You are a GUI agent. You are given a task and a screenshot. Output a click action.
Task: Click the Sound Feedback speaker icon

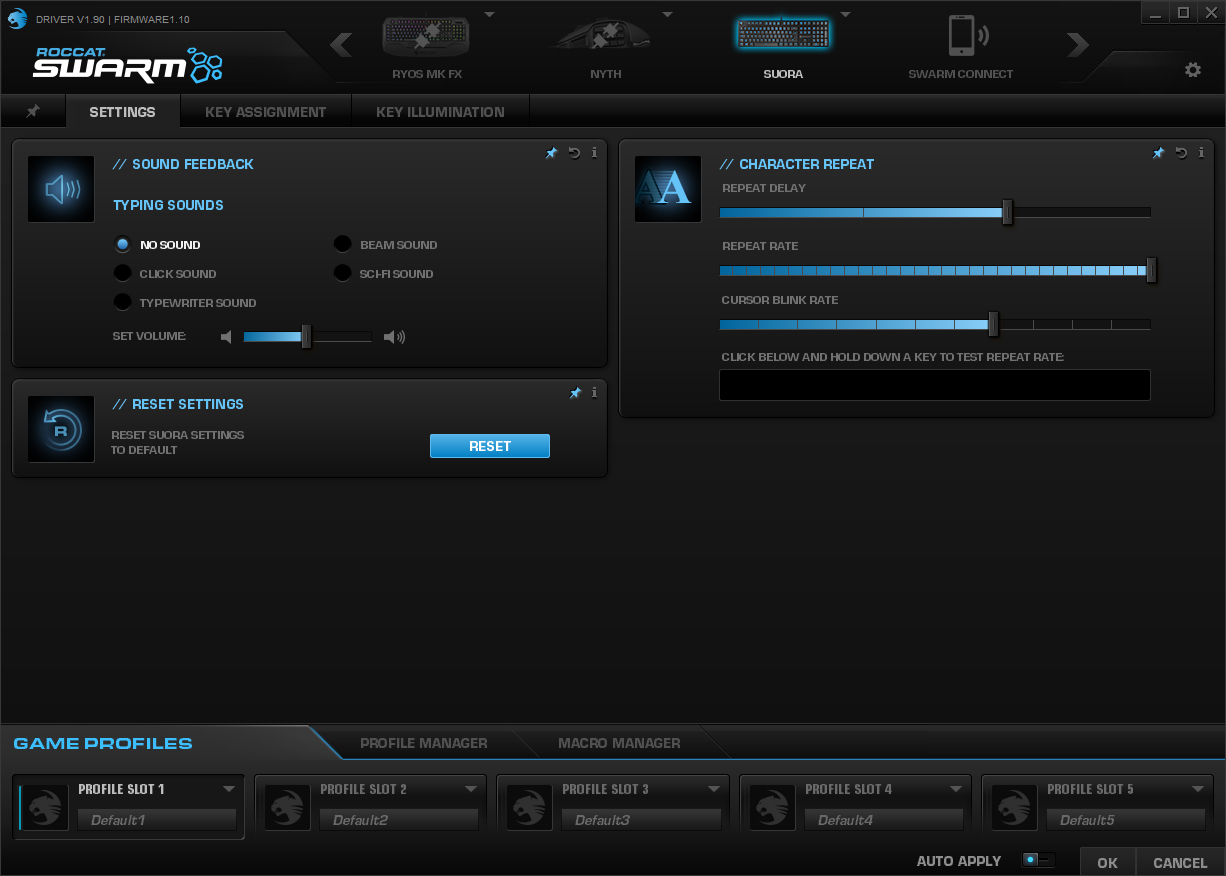coord(61,189)
